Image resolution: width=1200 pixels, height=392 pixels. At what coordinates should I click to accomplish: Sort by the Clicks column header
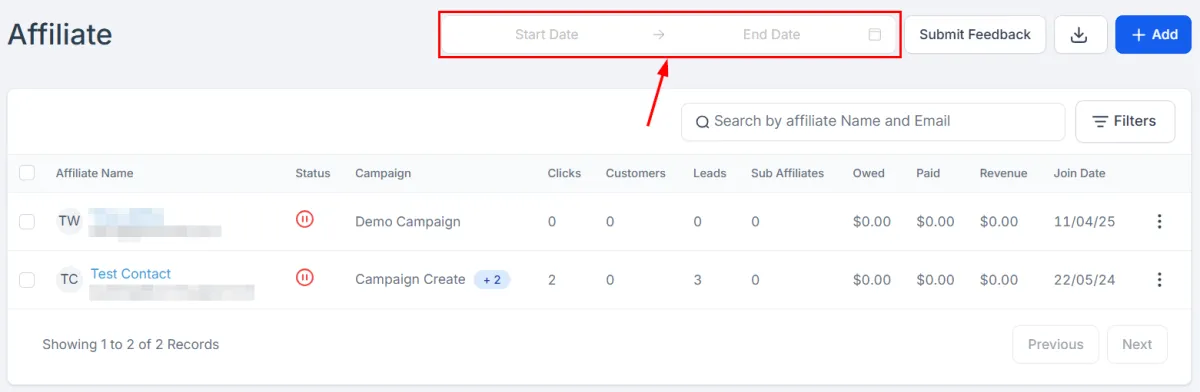[564, 173]
